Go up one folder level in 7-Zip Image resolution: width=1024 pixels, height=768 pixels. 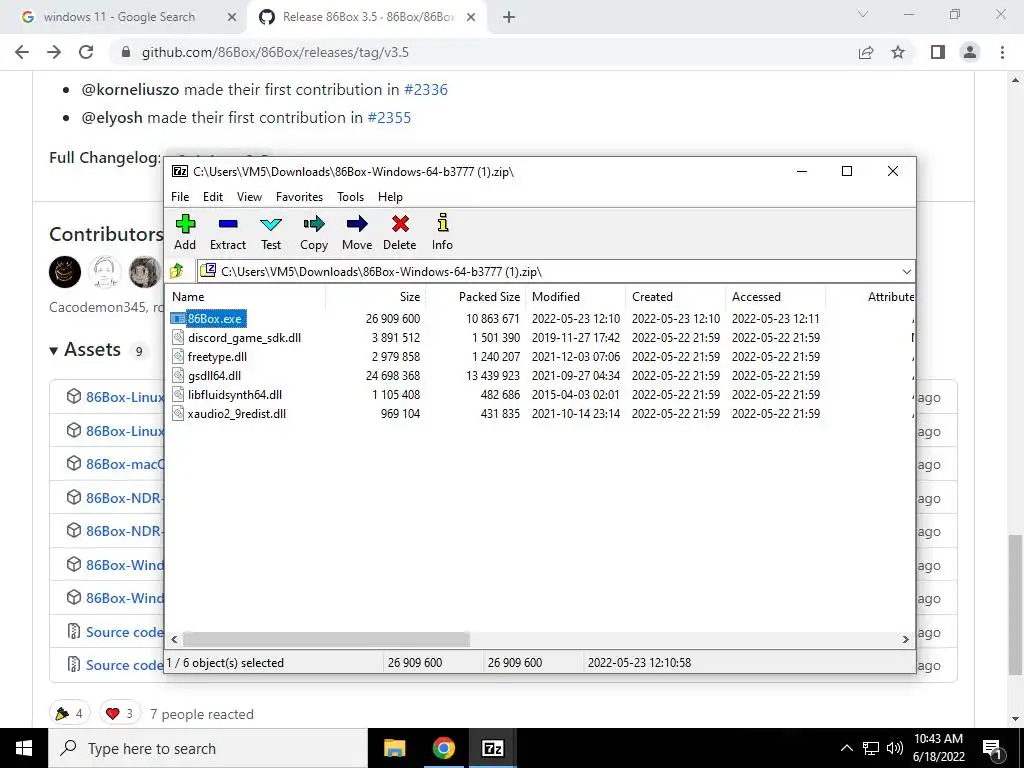tap(177, 270)
